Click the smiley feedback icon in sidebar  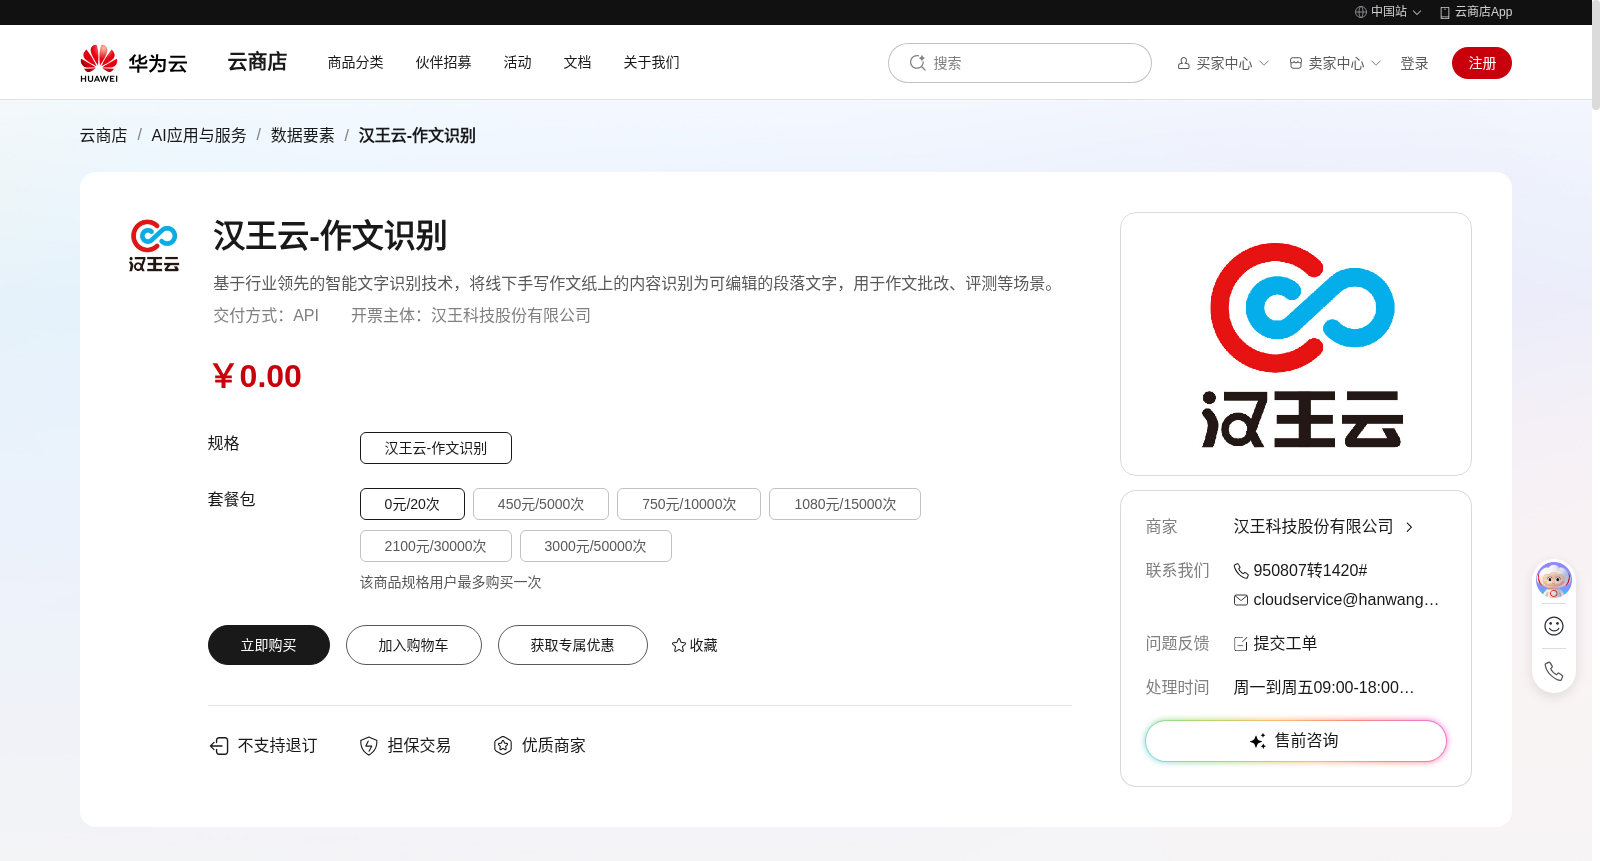pyautogui.click(x=1554, y=626)
